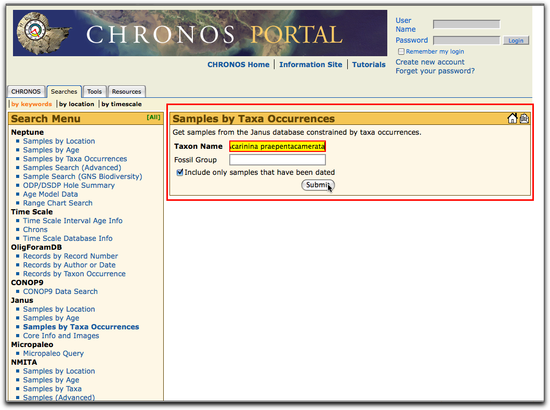Image resolution: width=550 pixels, height=410 pixels.
Task: Expand Search Menu with the [All] link
Action: click(153, 117)
